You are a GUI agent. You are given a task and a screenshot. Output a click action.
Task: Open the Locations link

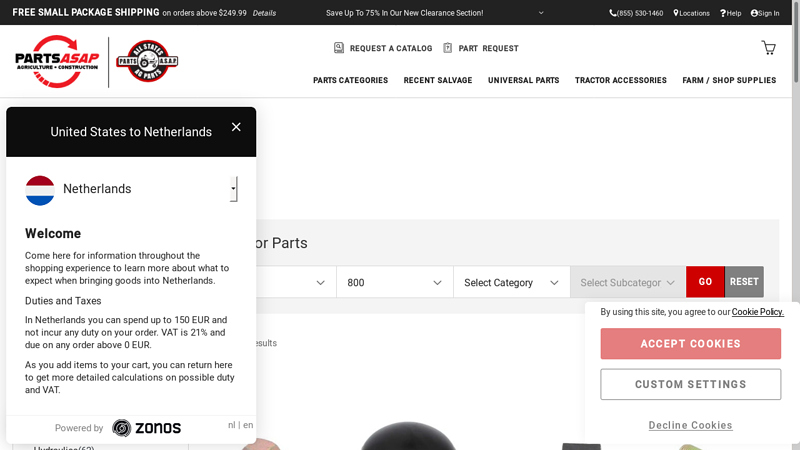[692, 13]
